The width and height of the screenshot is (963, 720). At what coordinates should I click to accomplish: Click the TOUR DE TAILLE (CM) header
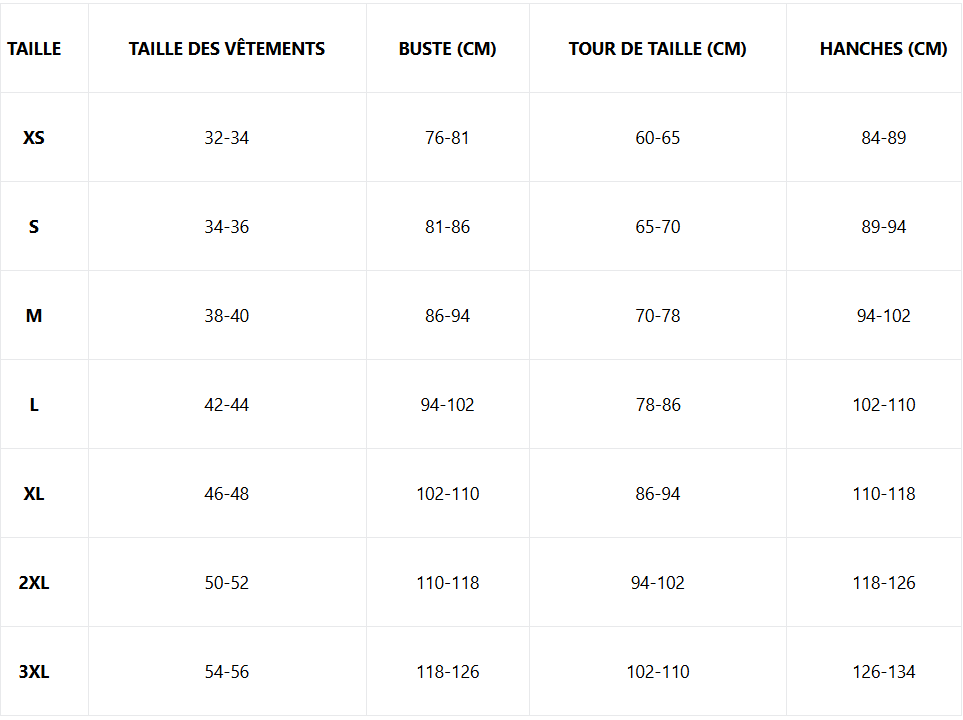coord(657,48)
